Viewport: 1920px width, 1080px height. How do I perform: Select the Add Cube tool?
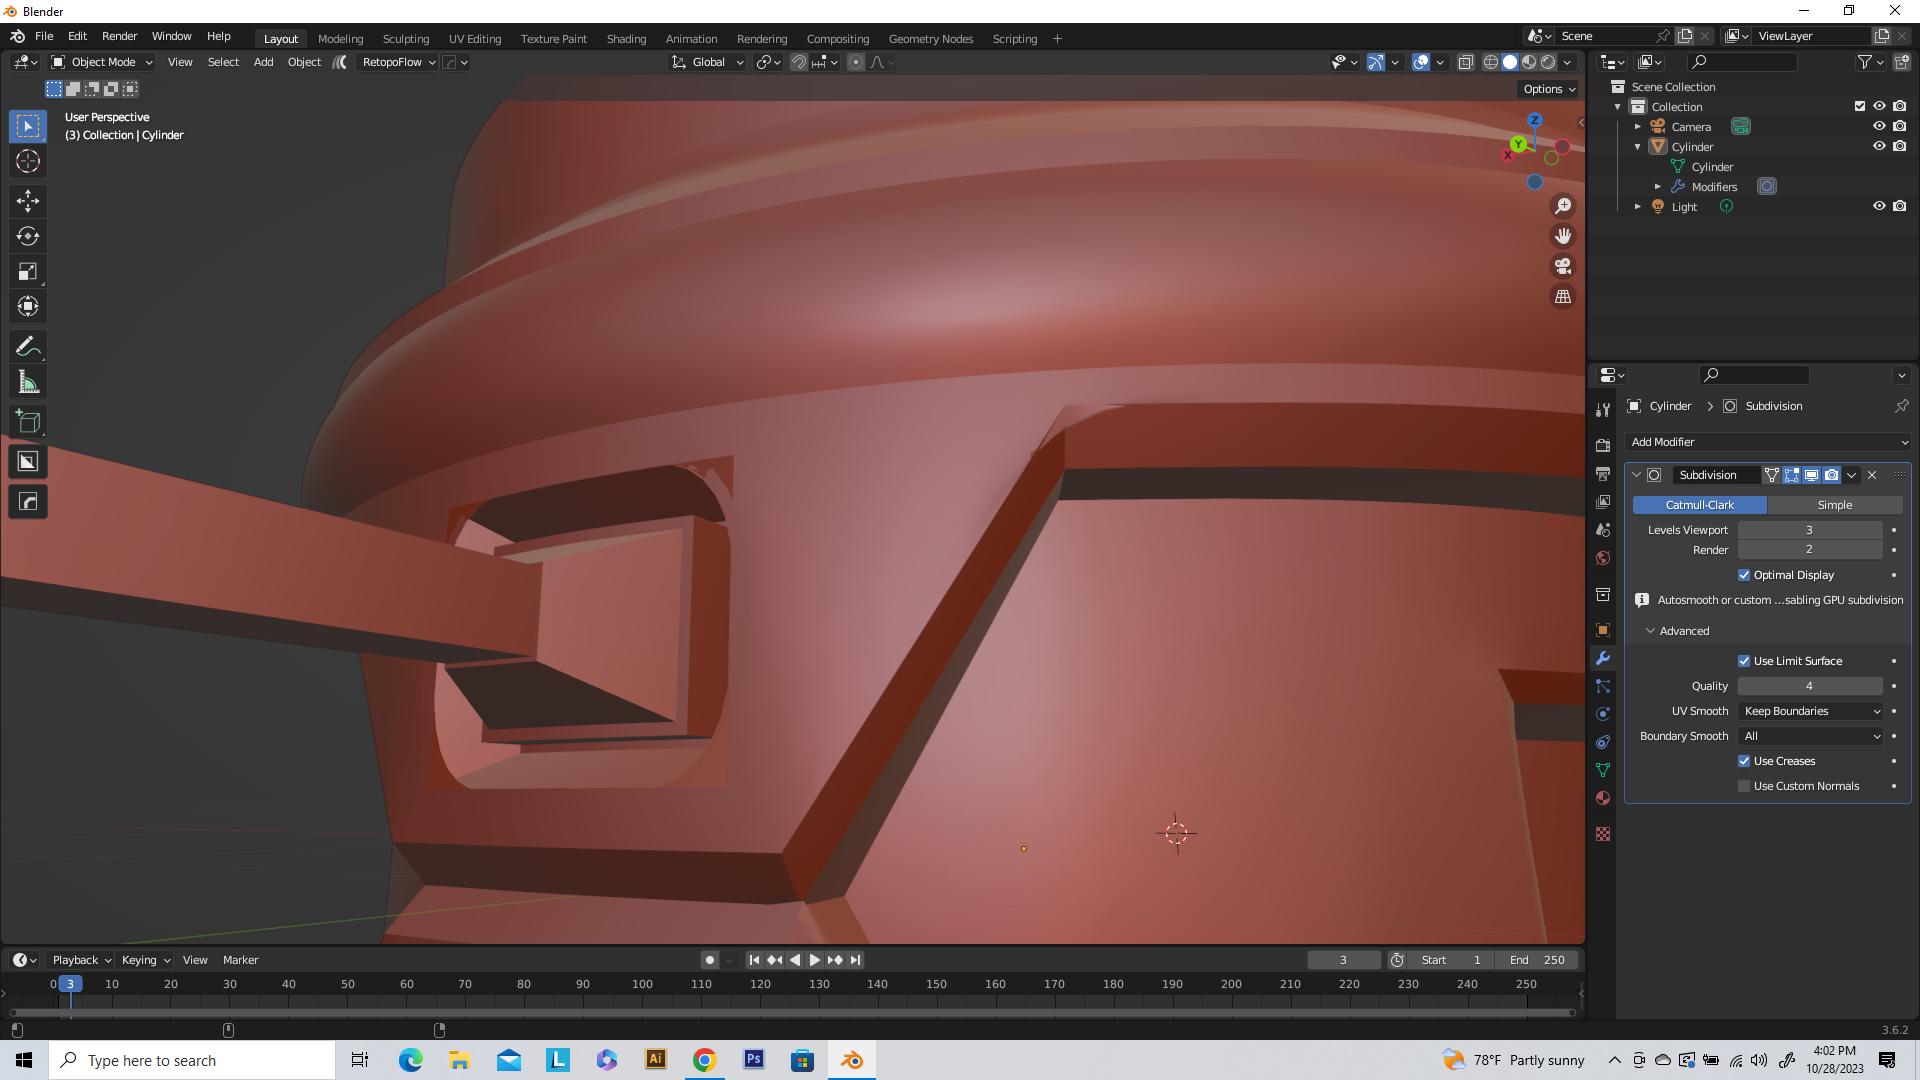pos(28,422)
